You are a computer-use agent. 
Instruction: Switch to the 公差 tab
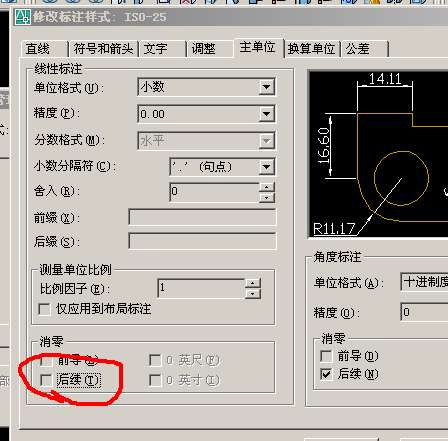365,49
